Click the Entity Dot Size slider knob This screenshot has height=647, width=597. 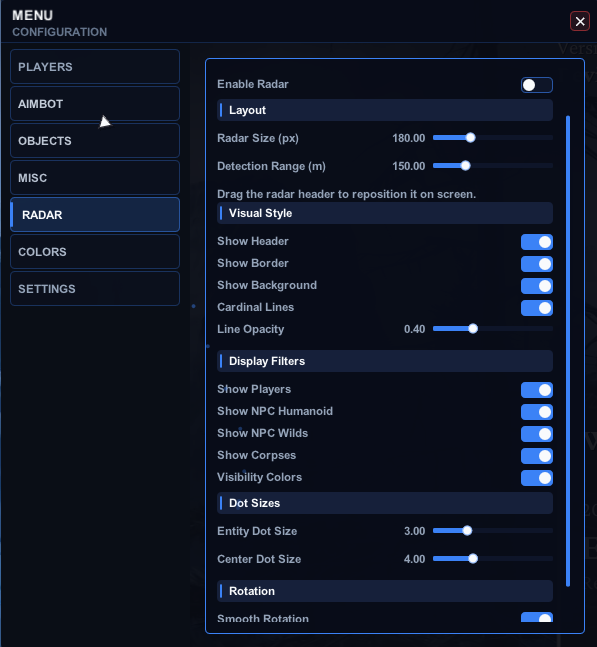pos(467,531)
